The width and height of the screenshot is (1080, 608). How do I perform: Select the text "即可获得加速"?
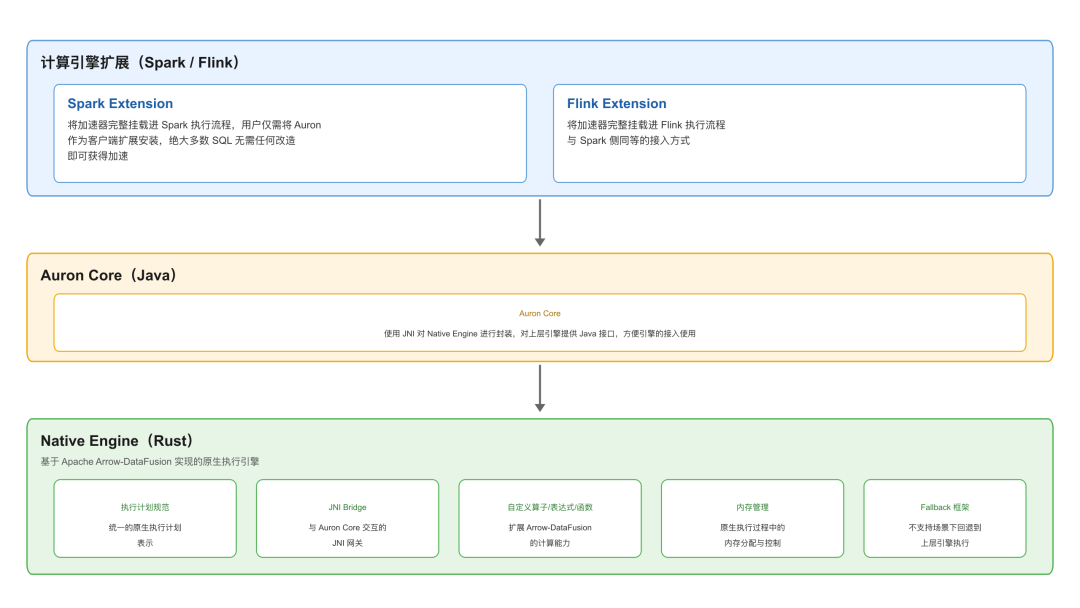98,156
